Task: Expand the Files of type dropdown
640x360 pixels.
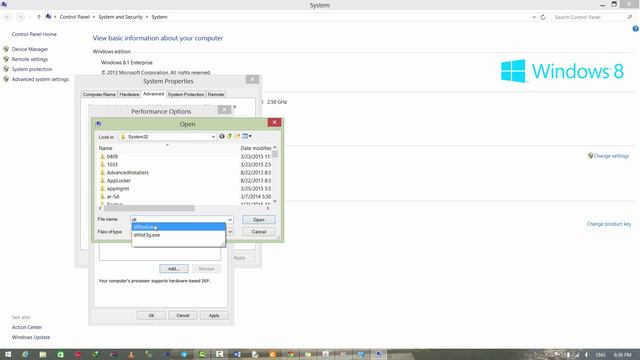Action: point(230,232)
